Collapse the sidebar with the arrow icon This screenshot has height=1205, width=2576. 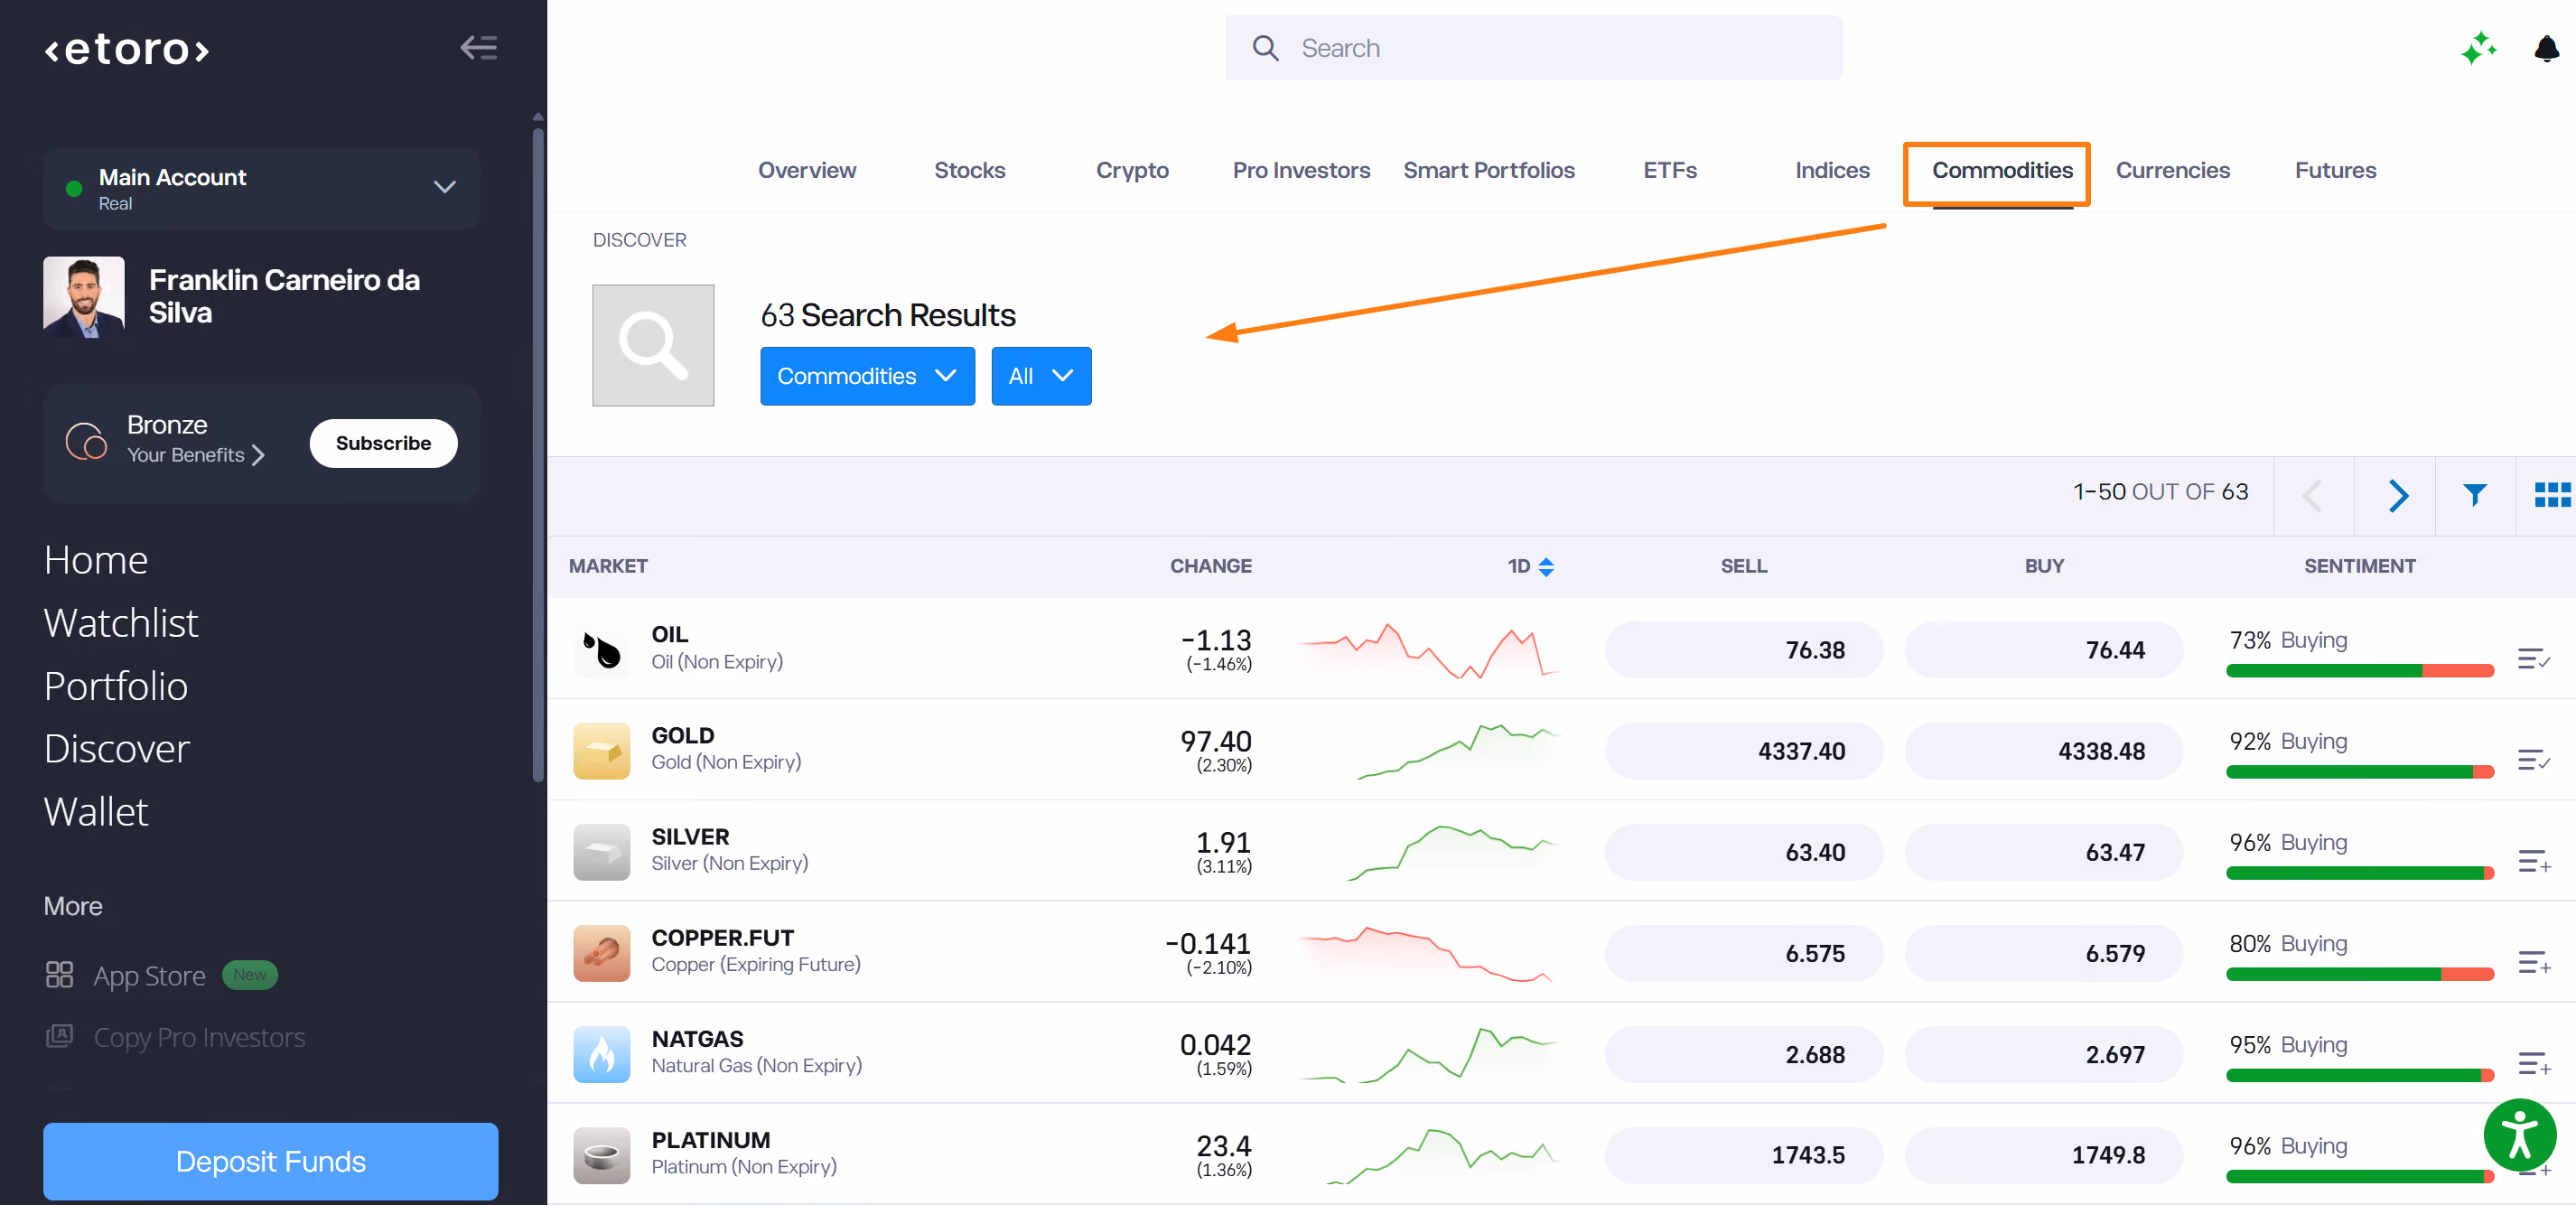pos(479,48)
